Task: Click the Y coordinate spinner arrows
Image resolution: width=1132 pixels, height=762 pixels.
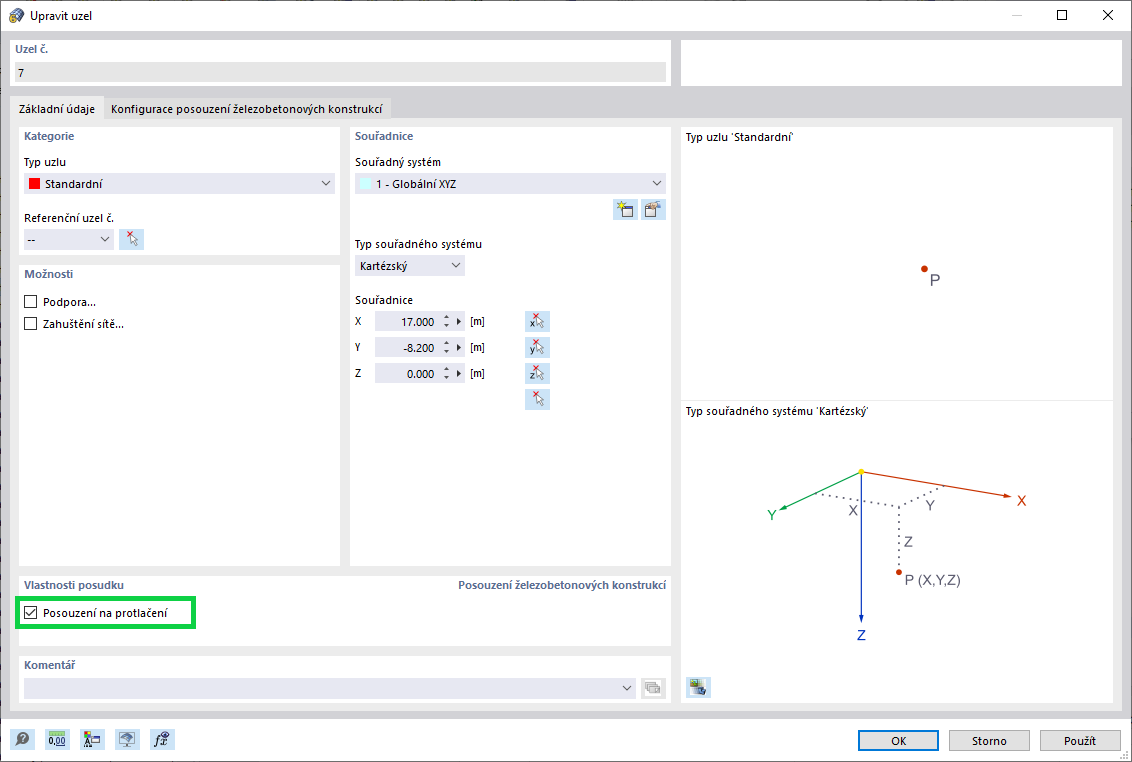Action: point(447,347)
